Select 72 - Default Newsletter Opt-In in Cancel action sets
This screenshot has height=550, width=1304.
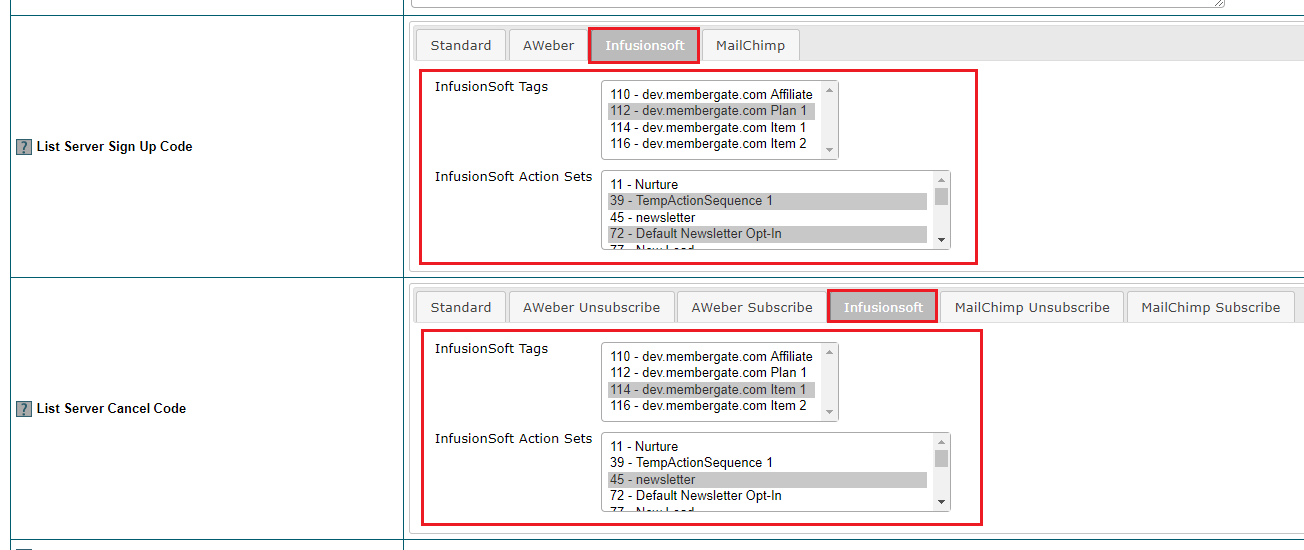coord(767,495)
